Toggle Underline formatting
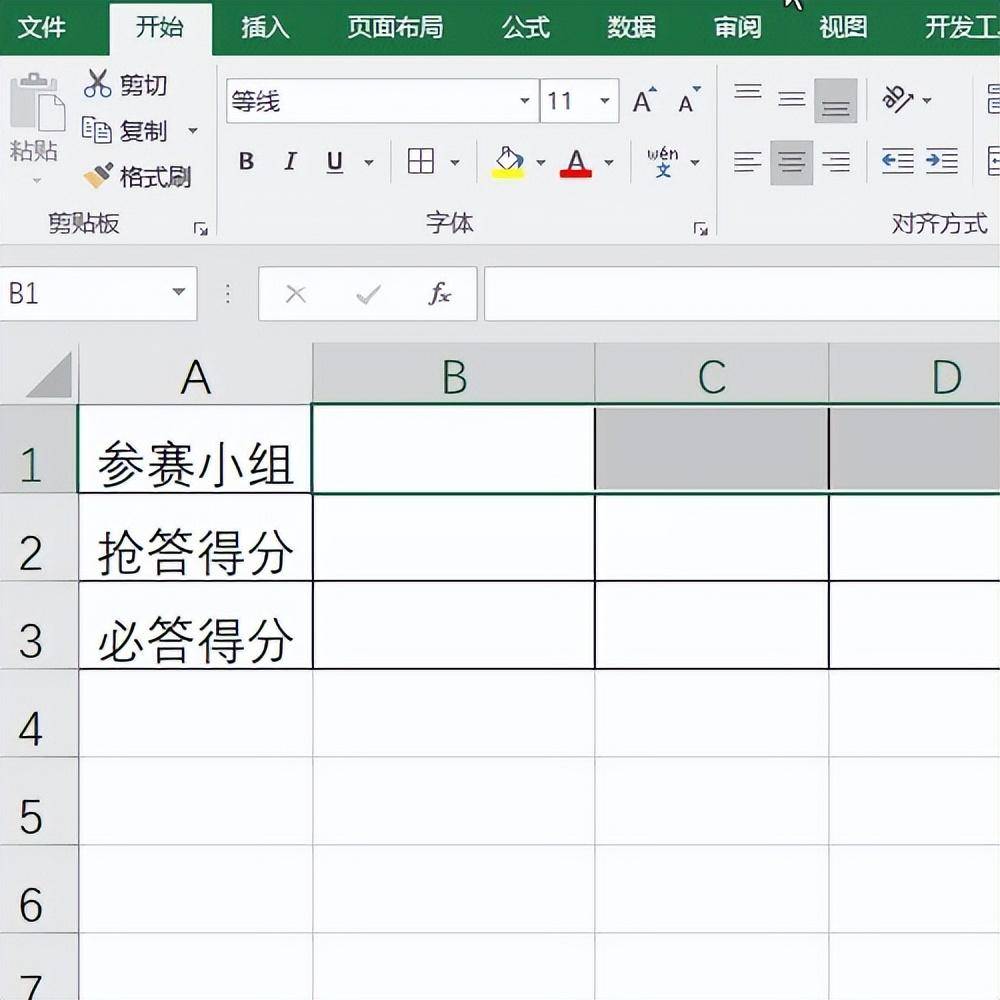 pyautogui.click(x=335, y=162)
